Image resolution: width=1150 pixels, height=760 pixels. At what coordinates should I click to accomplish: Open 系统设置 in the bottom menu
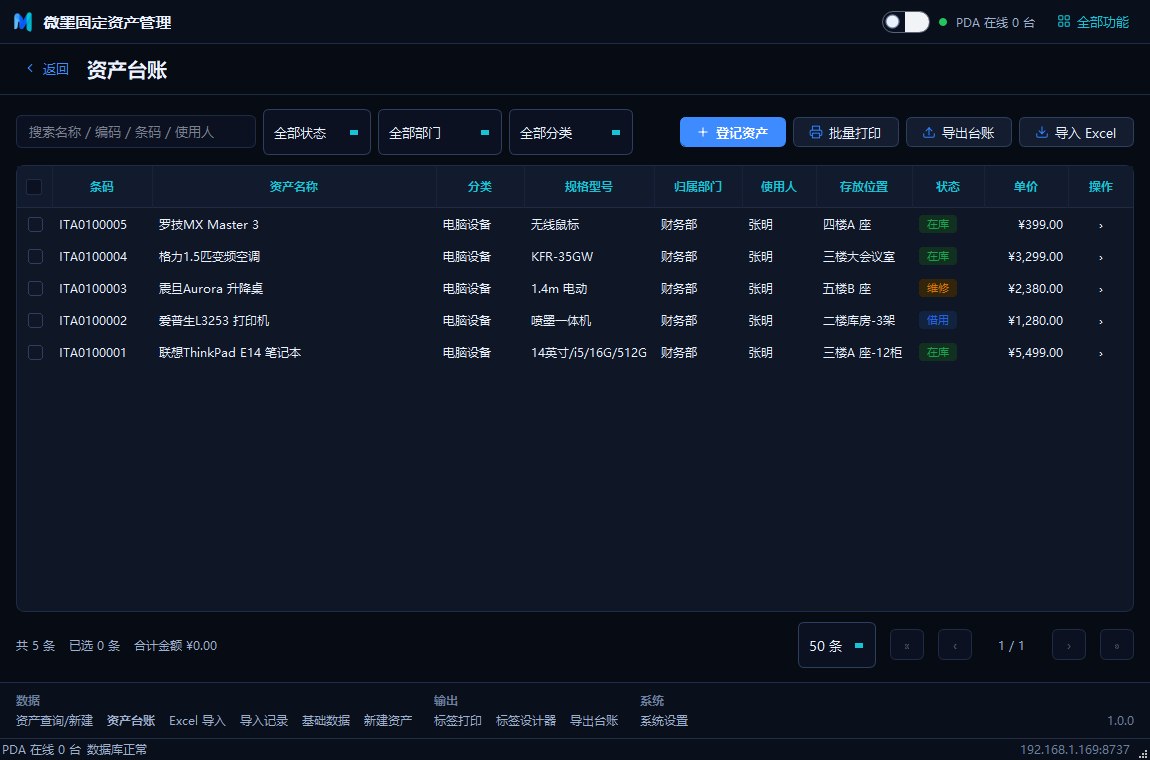click(x=664, y=720)
